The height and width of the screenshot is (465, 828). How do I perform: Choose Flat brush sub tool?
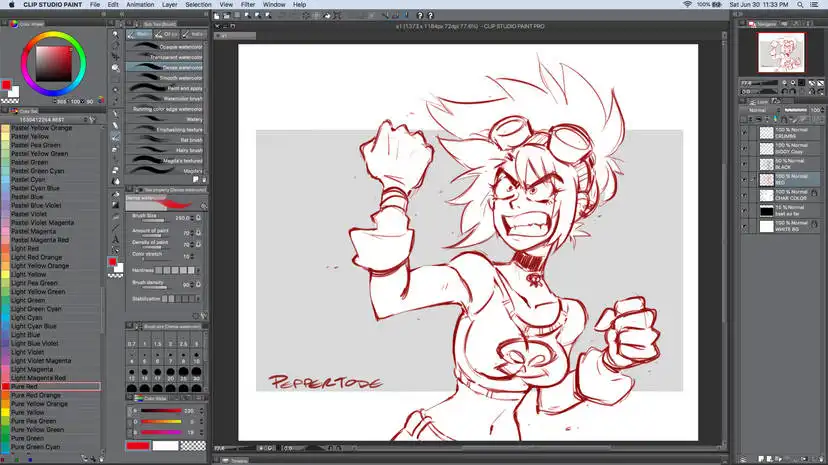pyautogui.click(x=165, y=140)
